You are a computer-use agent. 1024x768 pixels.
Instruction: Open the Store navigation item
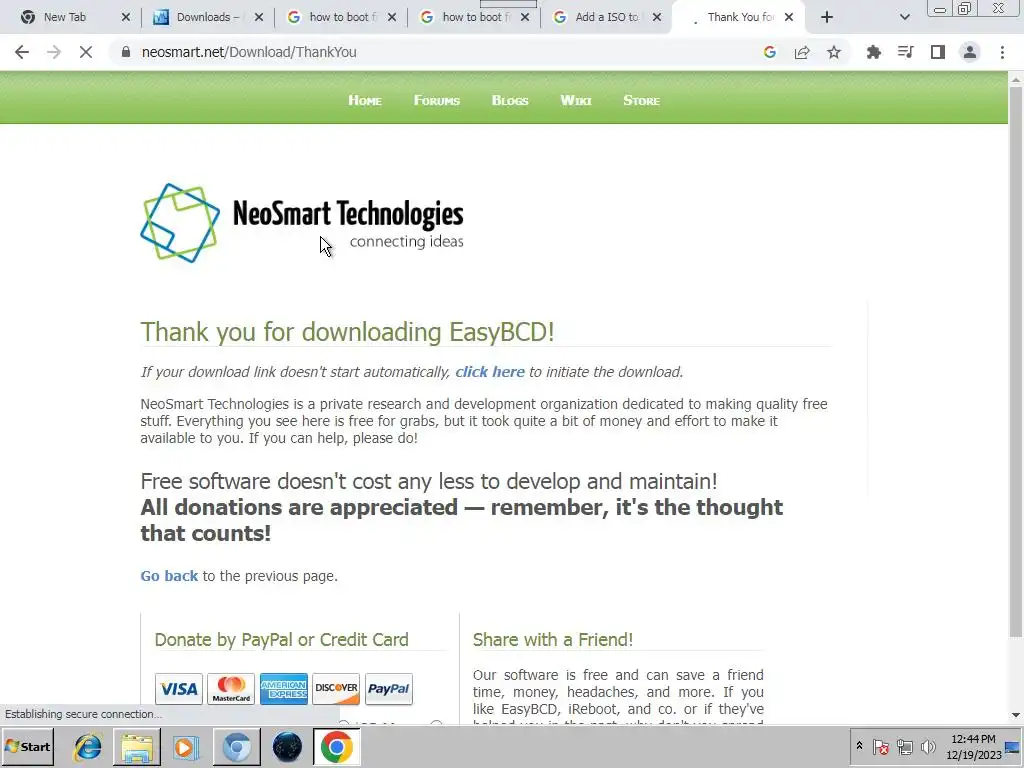[641, 101]
